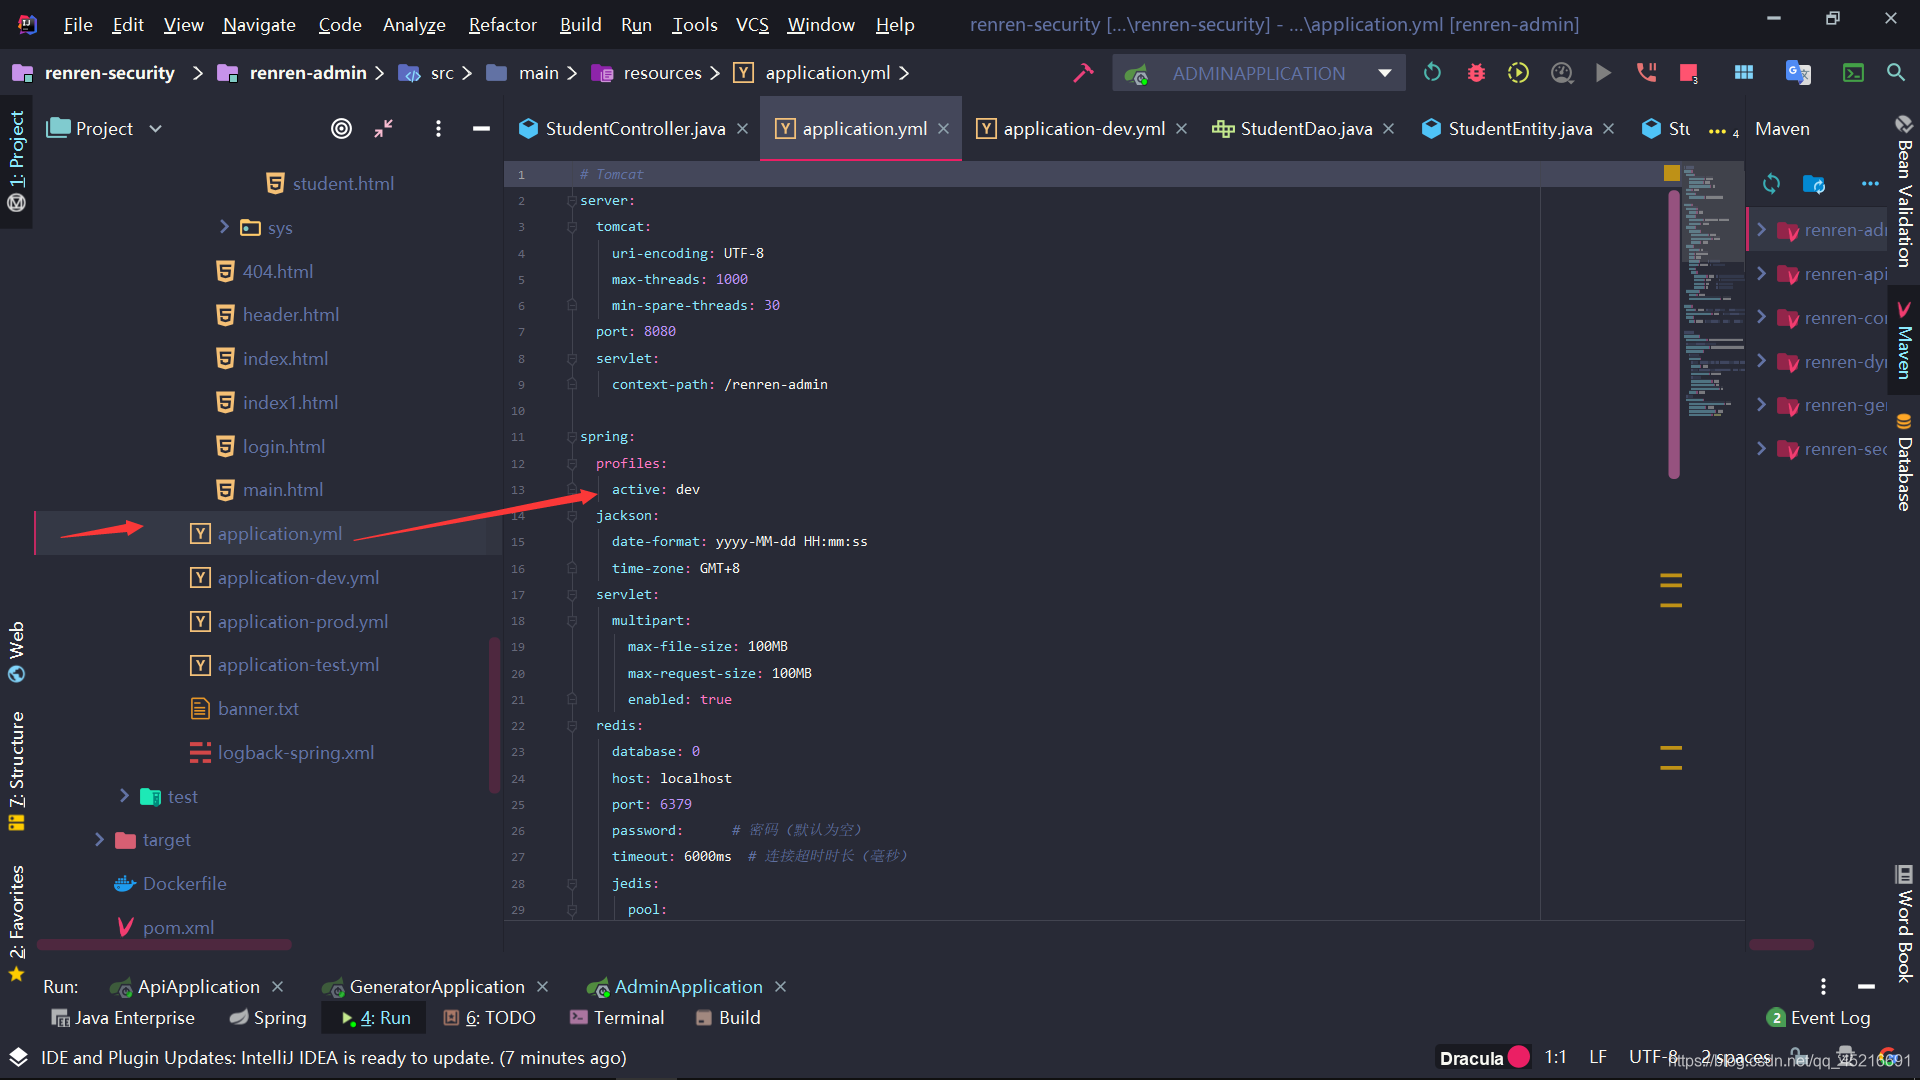Hide the Run tool window
Screen dimensions: 1920x1080
(1866, 987)
